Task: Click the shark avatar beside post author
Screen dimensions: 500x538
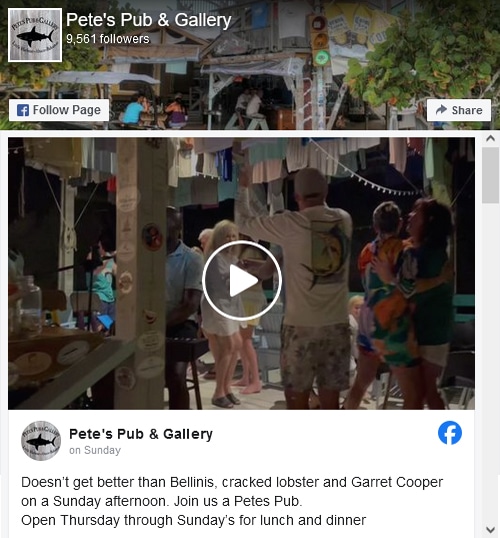Action: pos(41,441)
